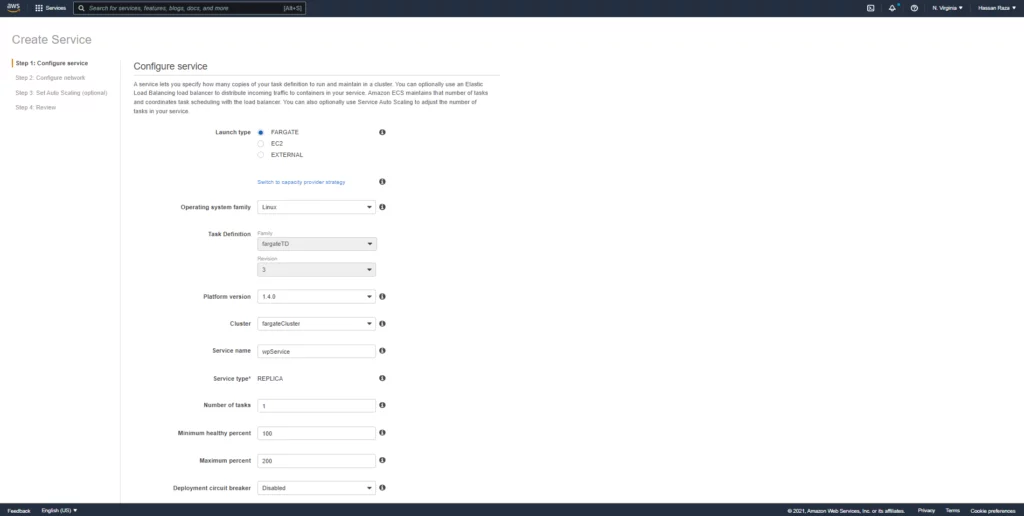Click the Services menu label
The image size is (1024, 516).
click(56, 8)
